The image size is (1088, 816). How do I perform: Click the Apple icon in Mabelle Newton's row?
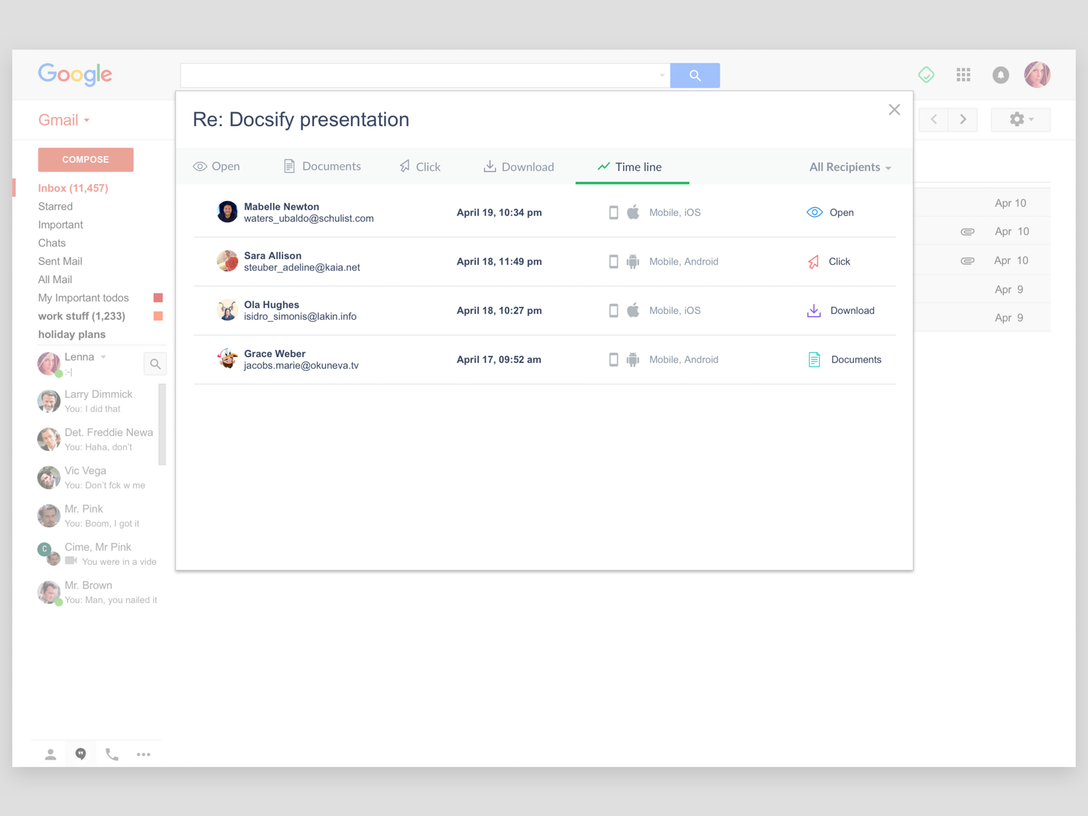tap(633, 212)
